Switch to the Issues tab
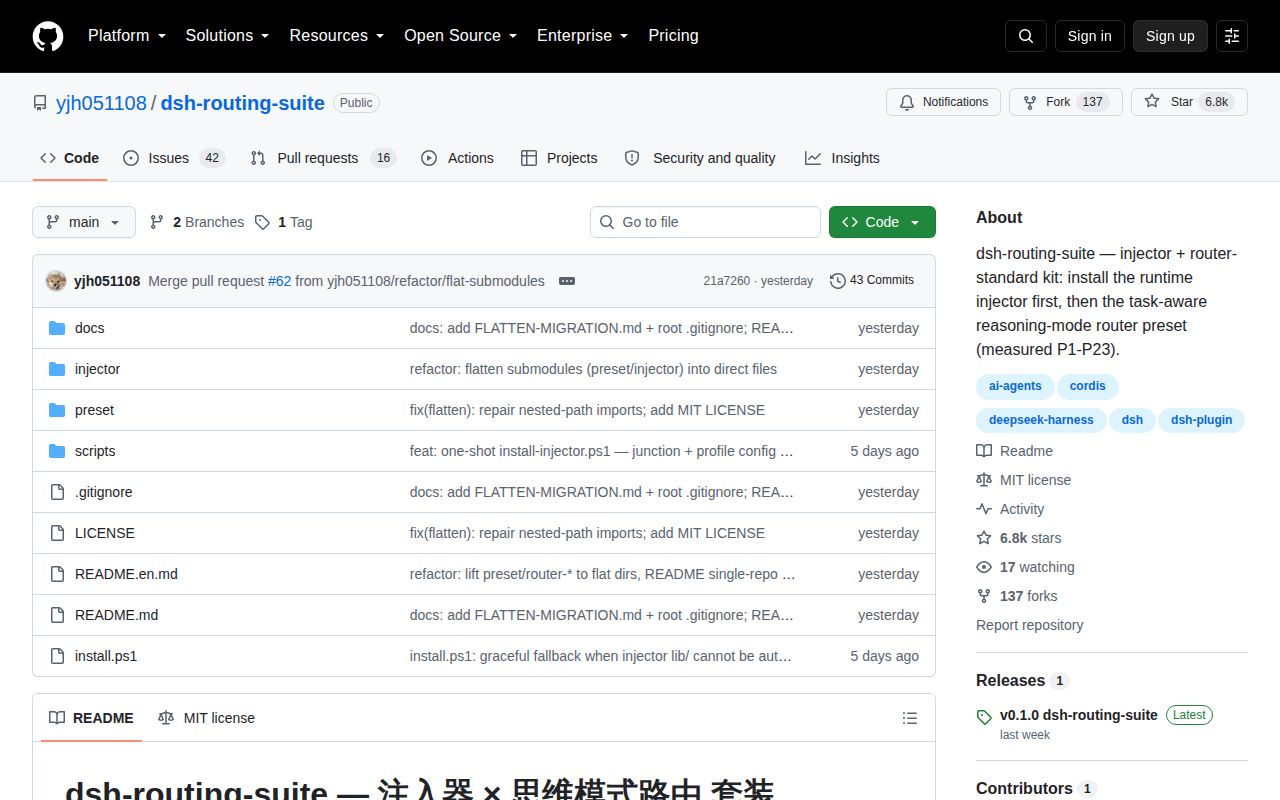 pos(174,158)
